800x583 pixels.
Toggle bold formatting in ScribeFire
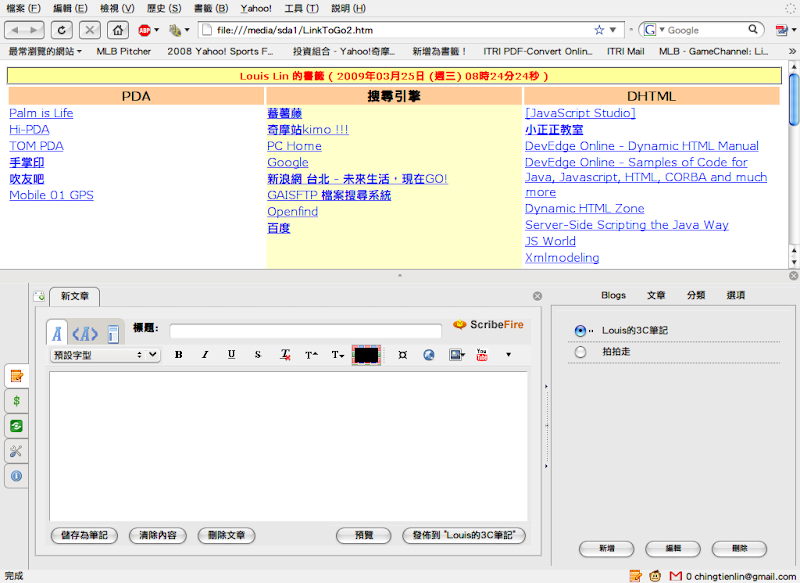tap(179, 354)
